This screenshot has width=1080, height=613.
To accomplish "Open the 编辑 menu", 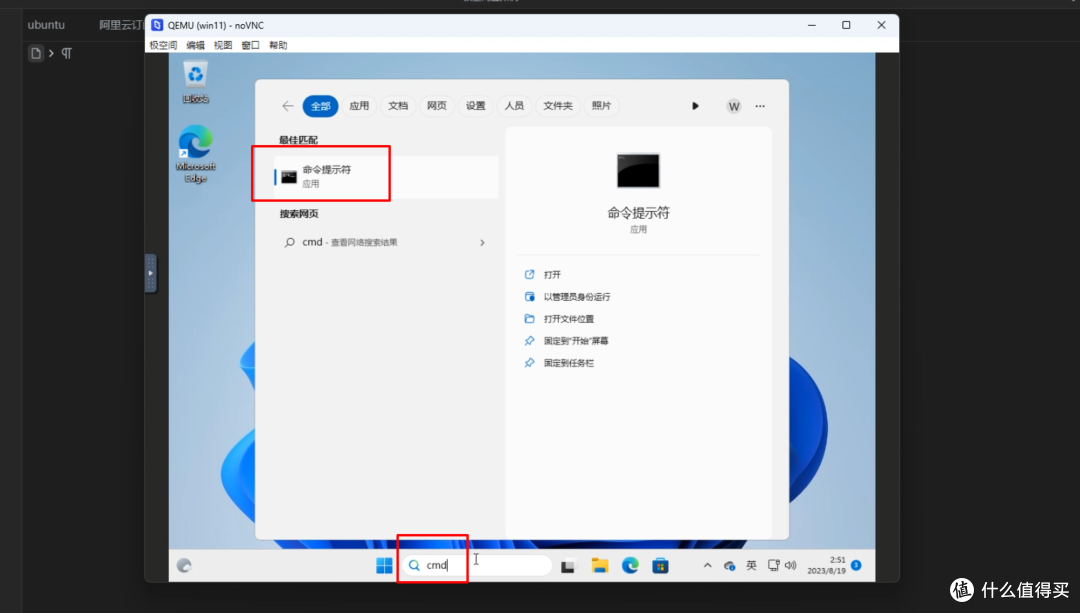I will (x=196, y=45).
